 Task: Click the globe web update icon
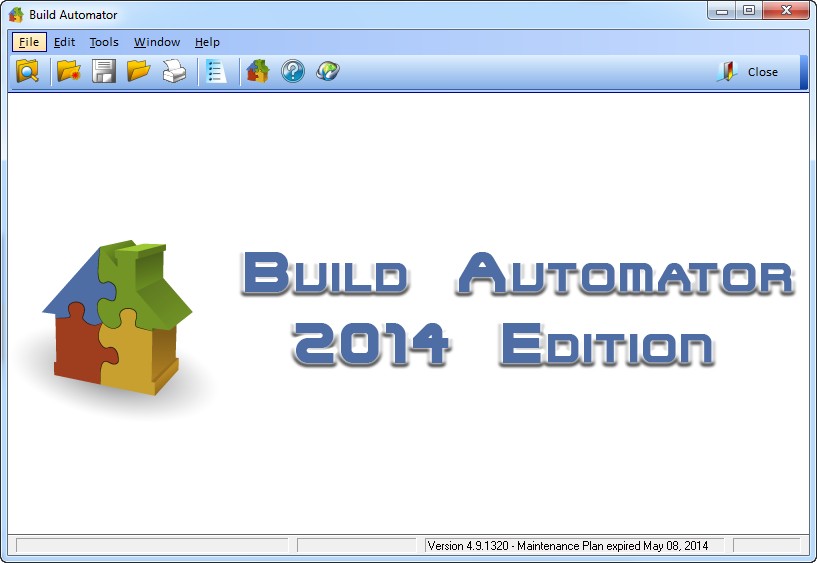pyautogui.click(x=328, y=71)
